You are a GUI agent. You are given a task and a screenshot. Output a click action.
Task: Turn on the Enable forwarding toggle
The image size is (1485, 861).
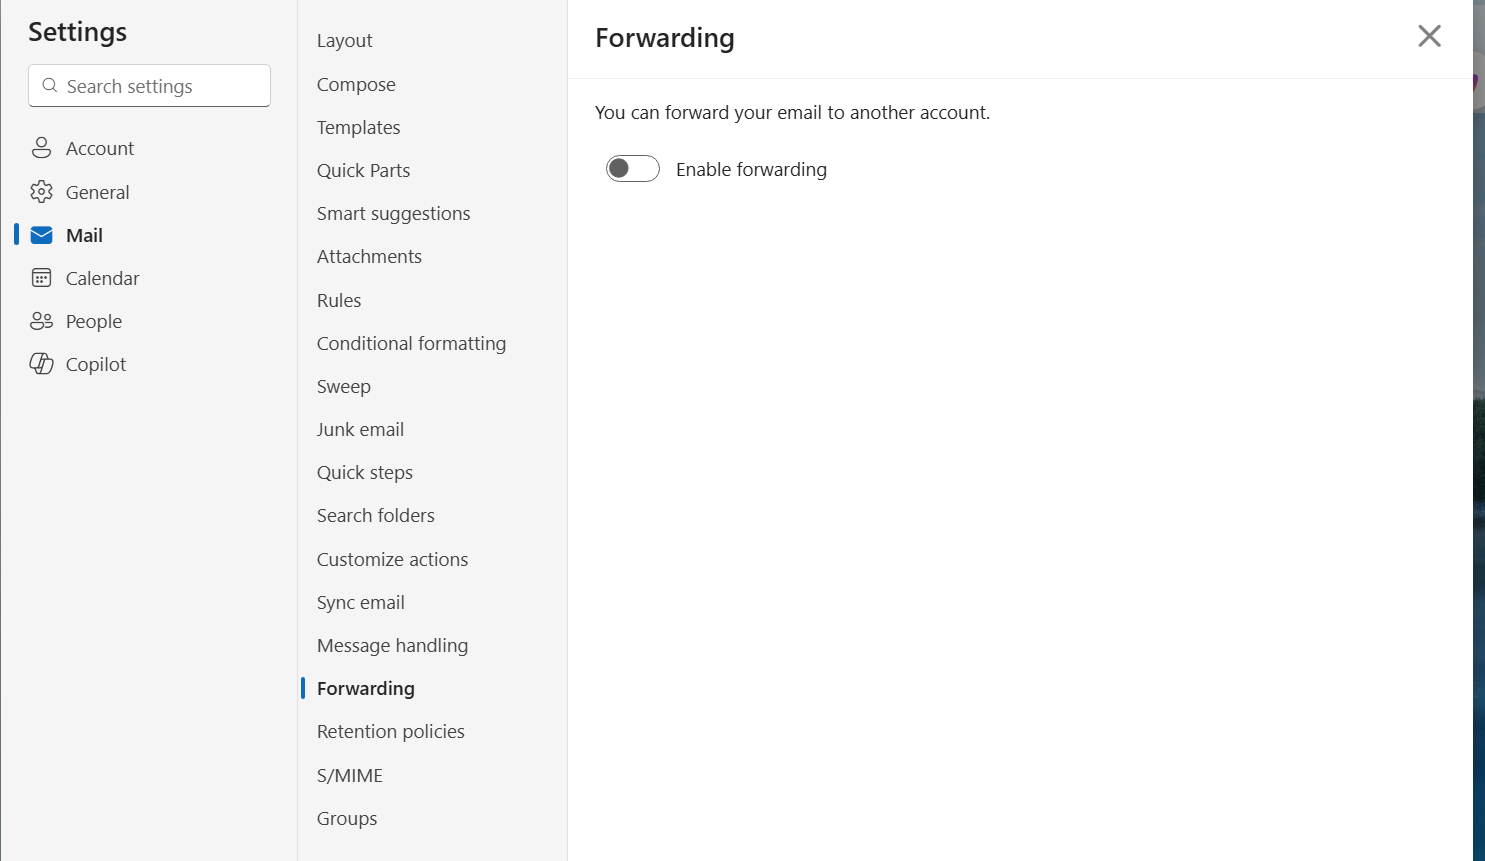click(x=633, y=169)
